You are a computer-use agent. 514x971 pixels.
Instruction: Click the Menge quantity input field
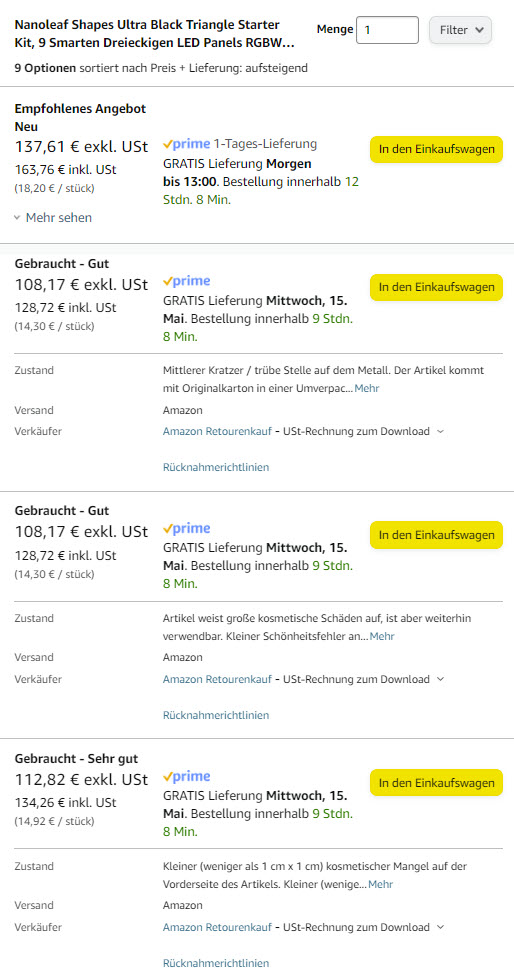[x=387, y=30]
